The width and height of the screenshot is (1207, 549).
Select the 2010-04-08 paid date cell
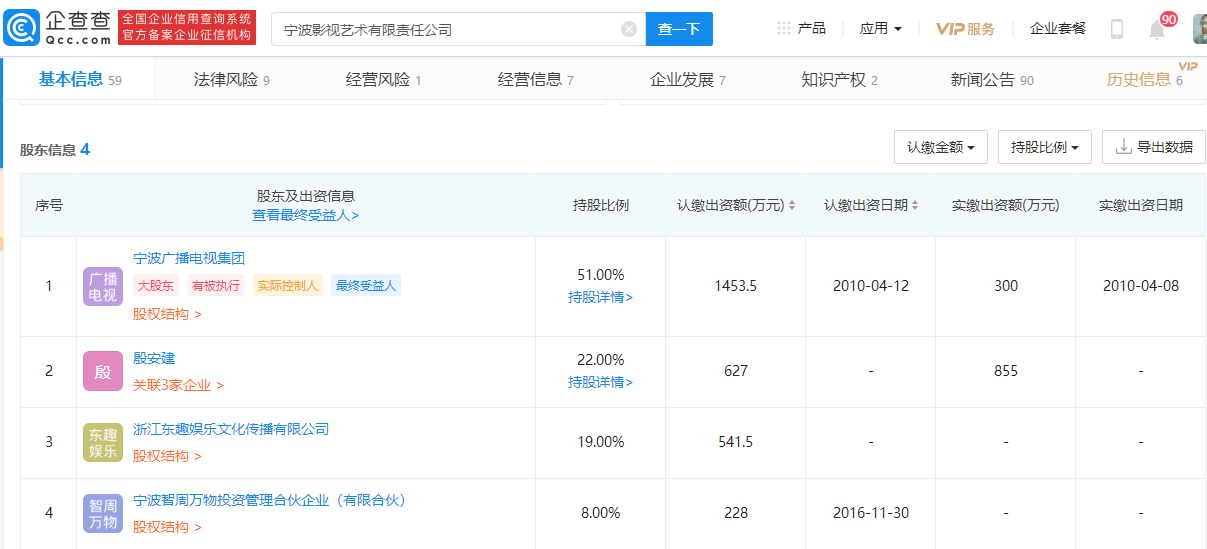(1140, 286)
